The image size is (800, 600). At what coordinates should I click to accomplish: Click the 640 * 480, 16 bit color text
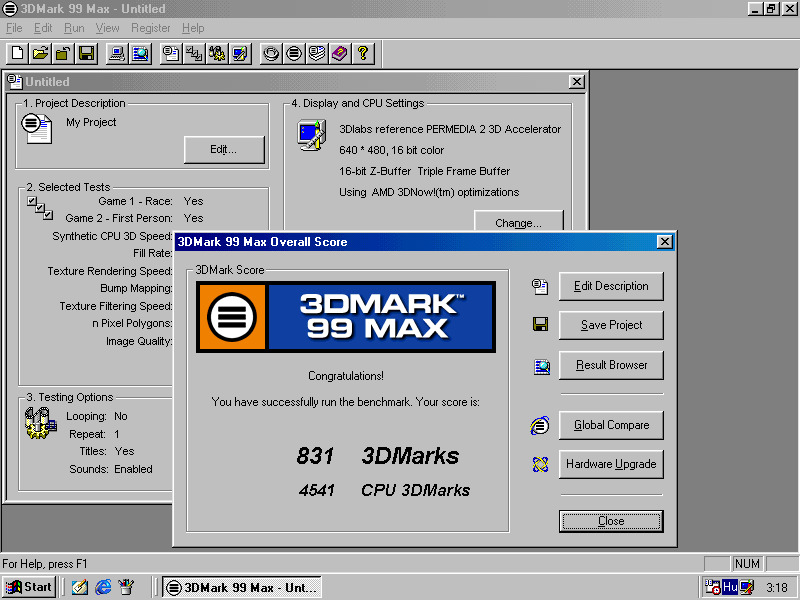(391, 151)
